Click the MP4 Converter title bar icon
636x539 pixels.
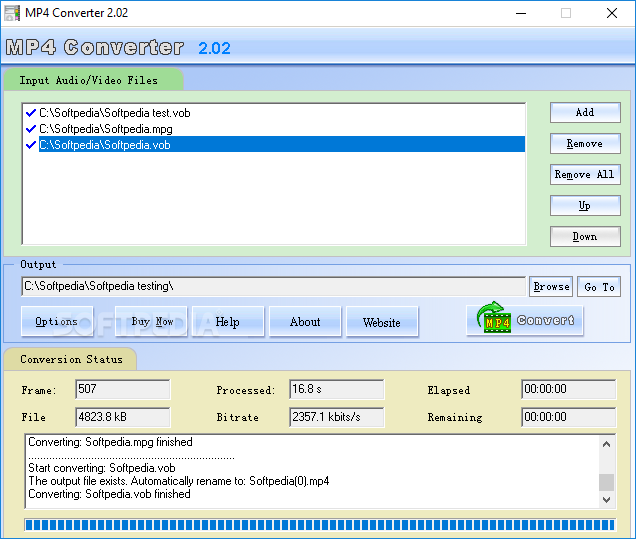point(12,13)
